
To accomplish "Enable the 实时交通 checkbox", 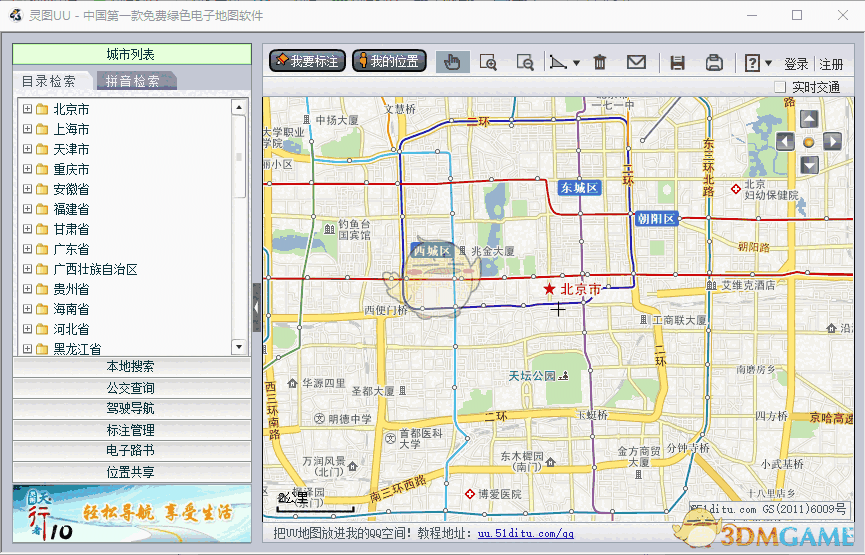I will (780, 87).
